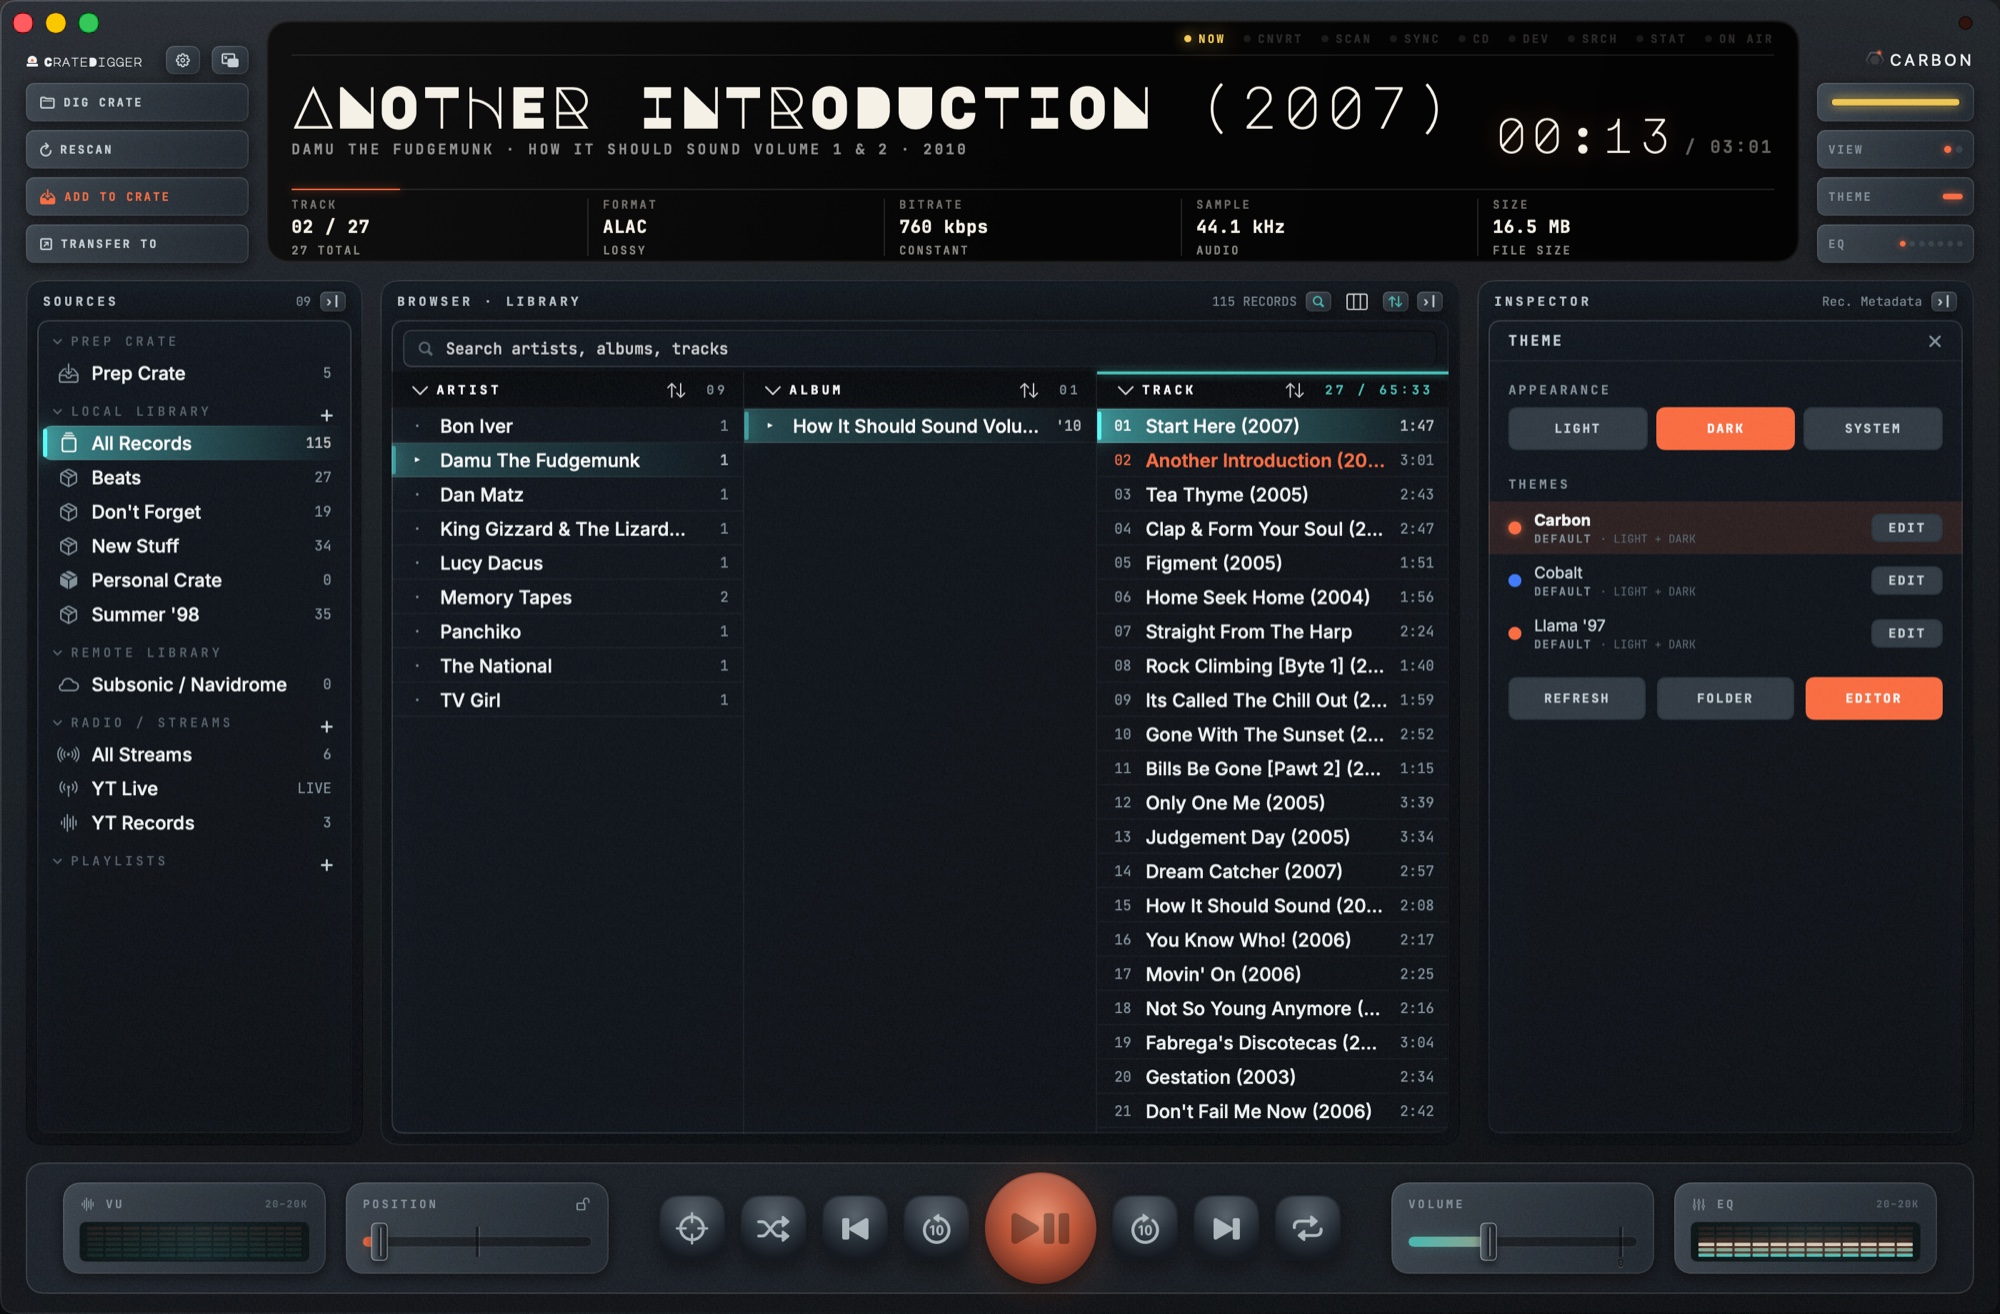
Task: Sort the Track column
Action: 1295,390
